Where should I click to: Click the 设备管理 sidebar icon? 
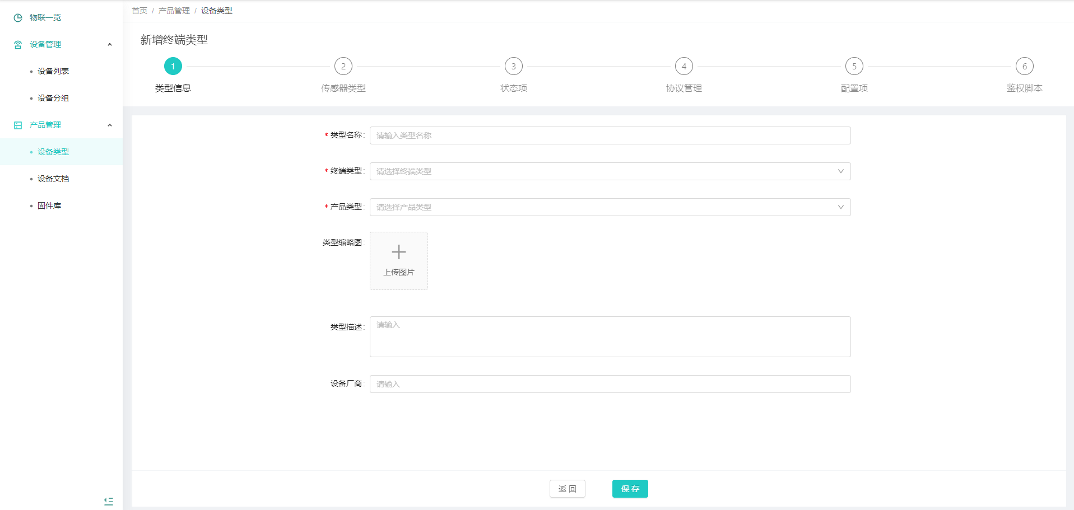[x=17, y=45]
